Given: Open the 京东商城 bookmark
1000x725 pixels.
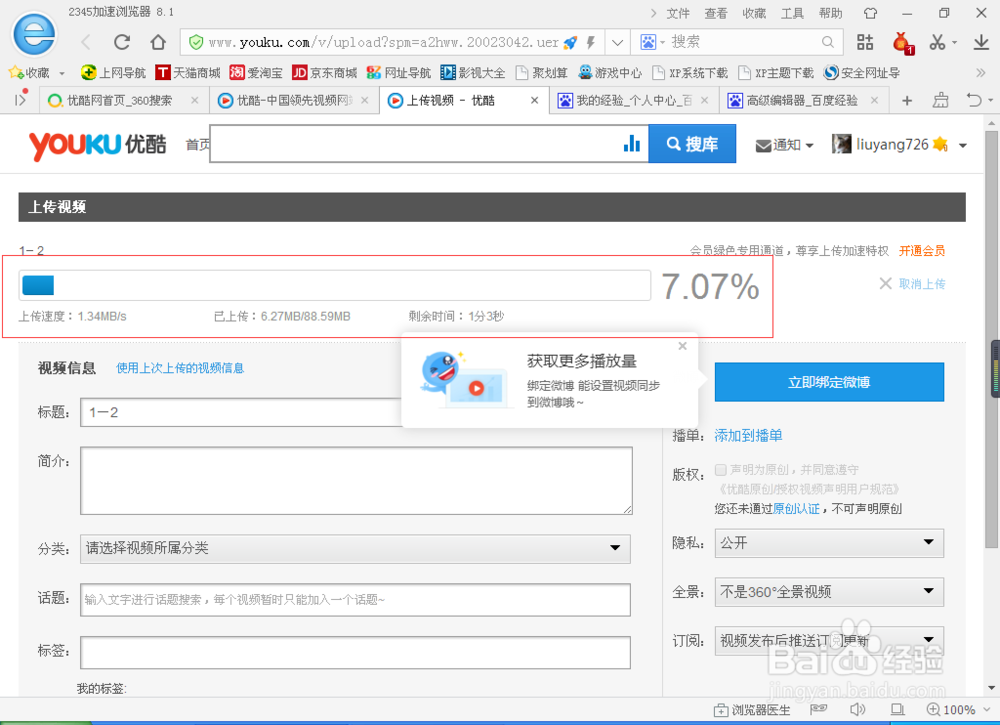Looking at the screenshot, I should pyautogui.click(x=325, y=73).
